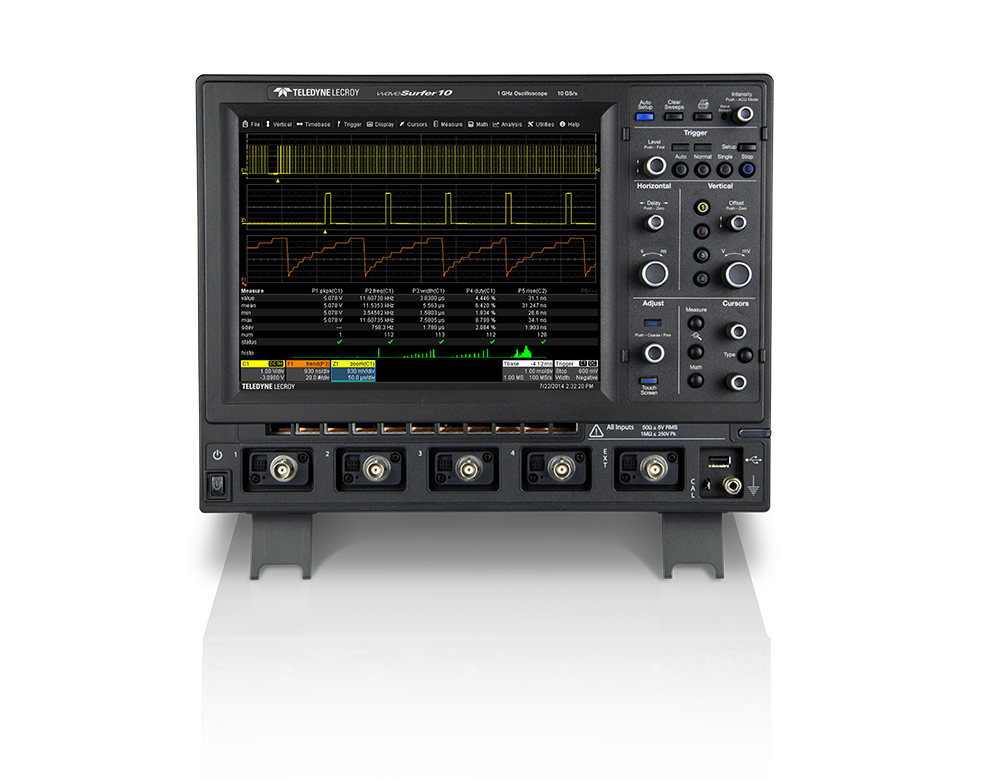
Task: Click the channel 4 BNC input connector
Action: point(561,469)
